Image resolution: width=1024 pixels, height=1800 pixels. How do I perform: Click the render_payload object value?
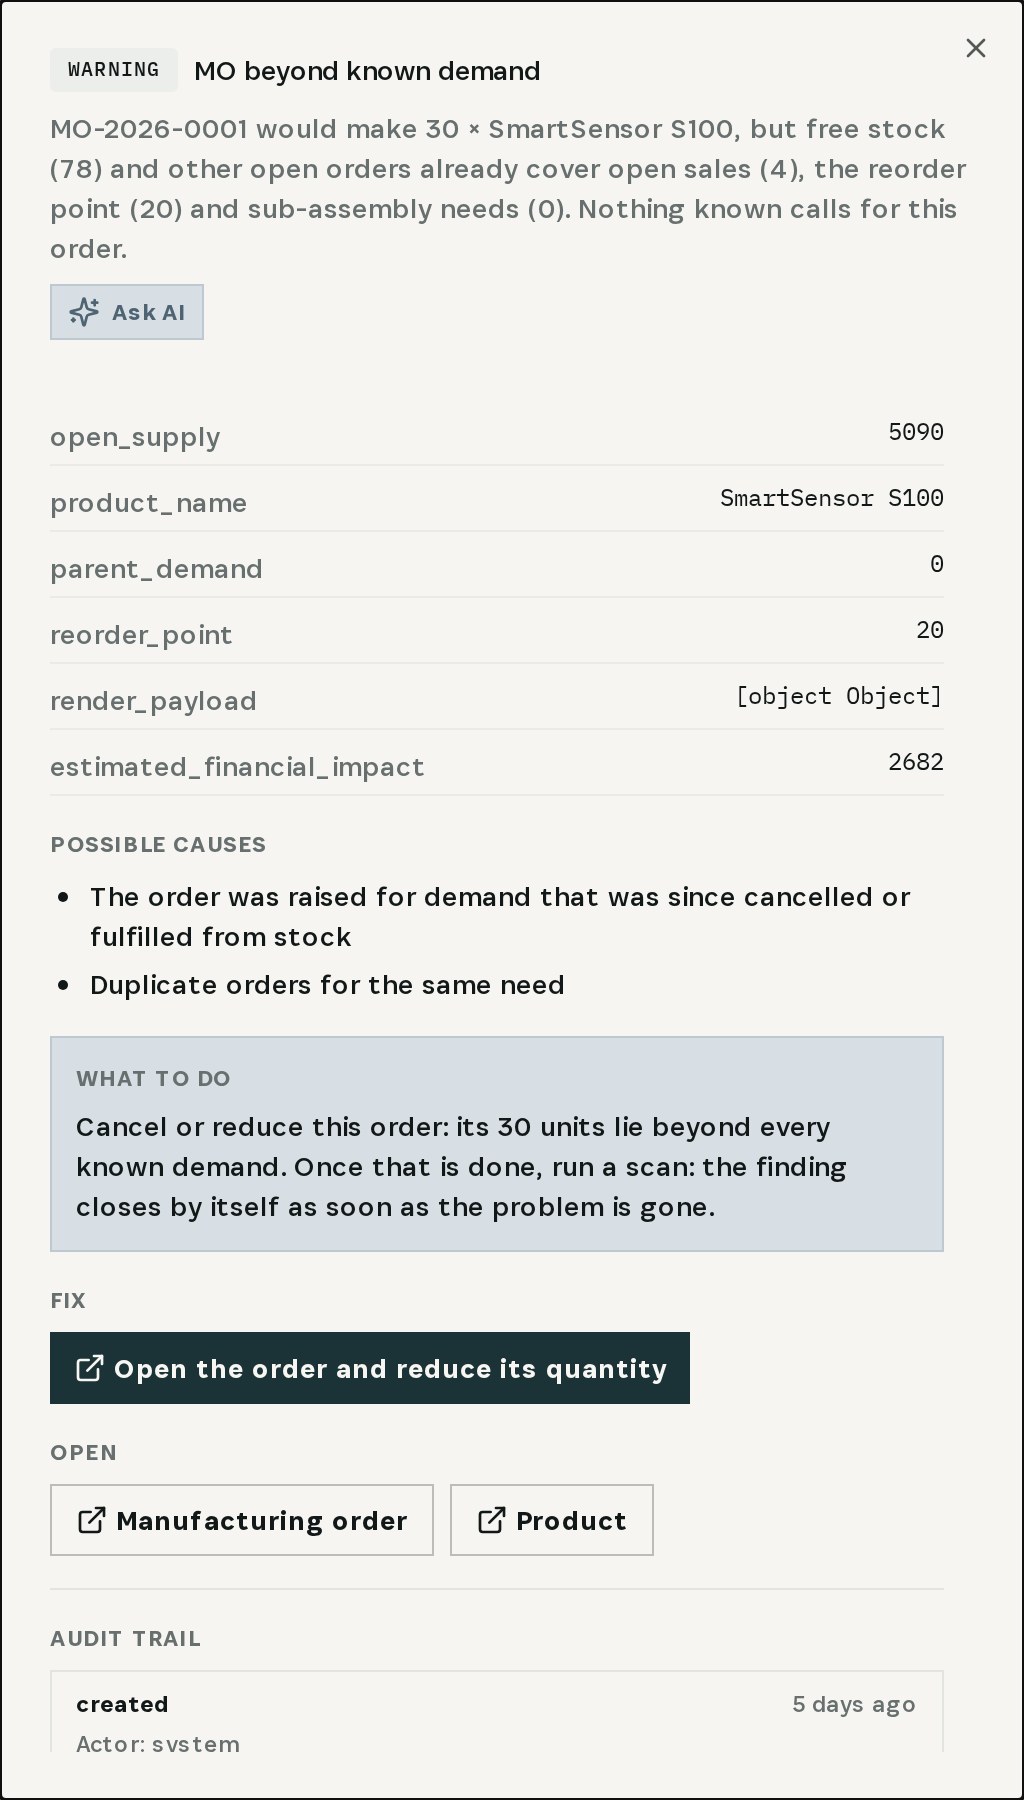[x=839, y=696]
